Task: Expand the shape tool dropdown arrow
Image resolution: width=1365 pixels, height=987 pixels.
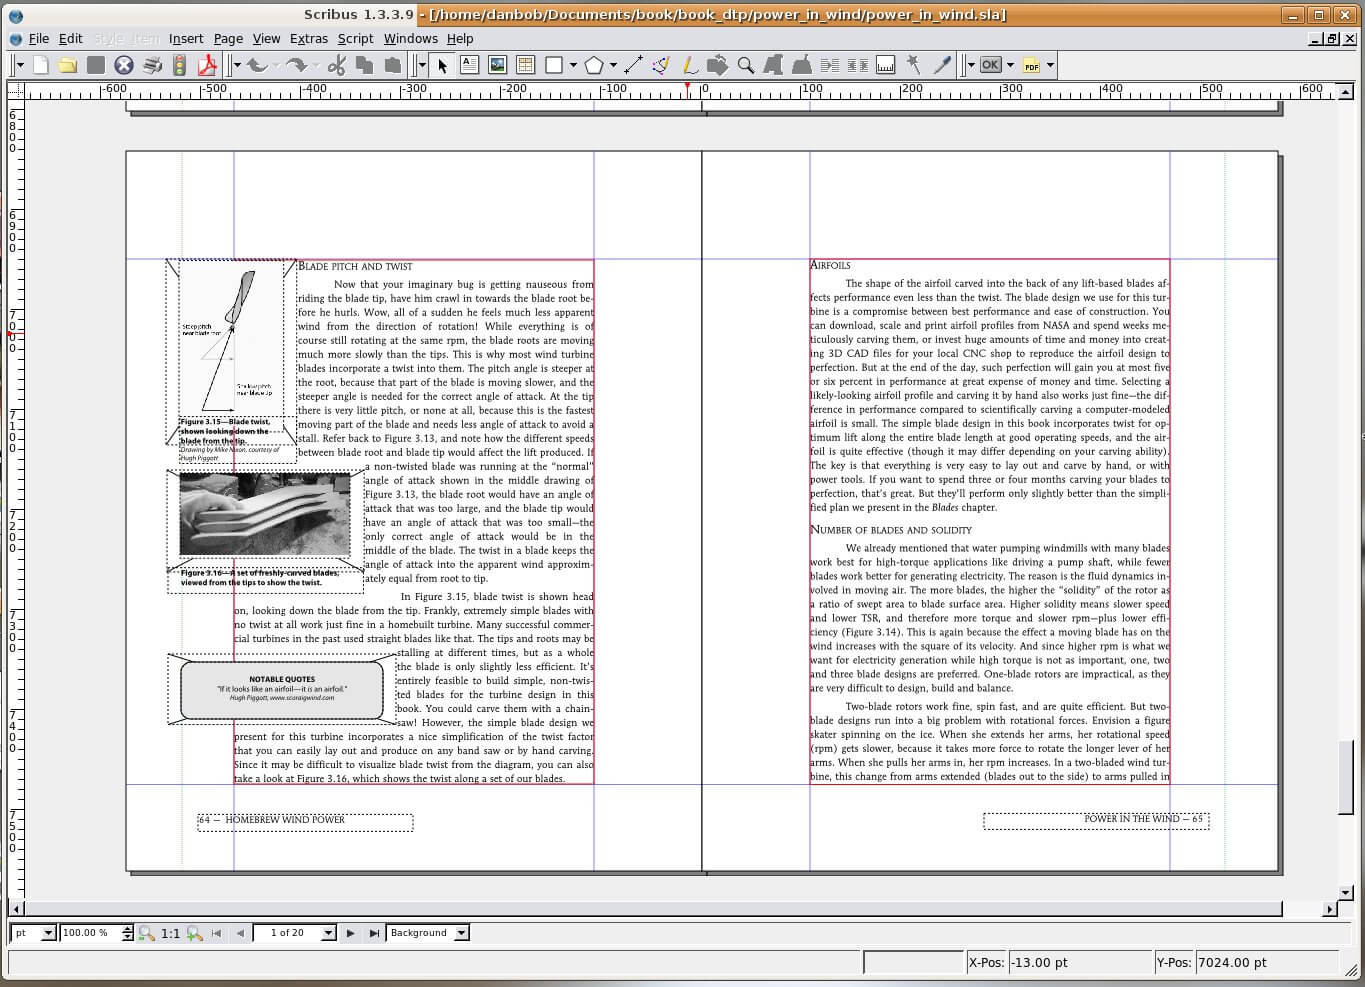Action: (x=573, y=66)
